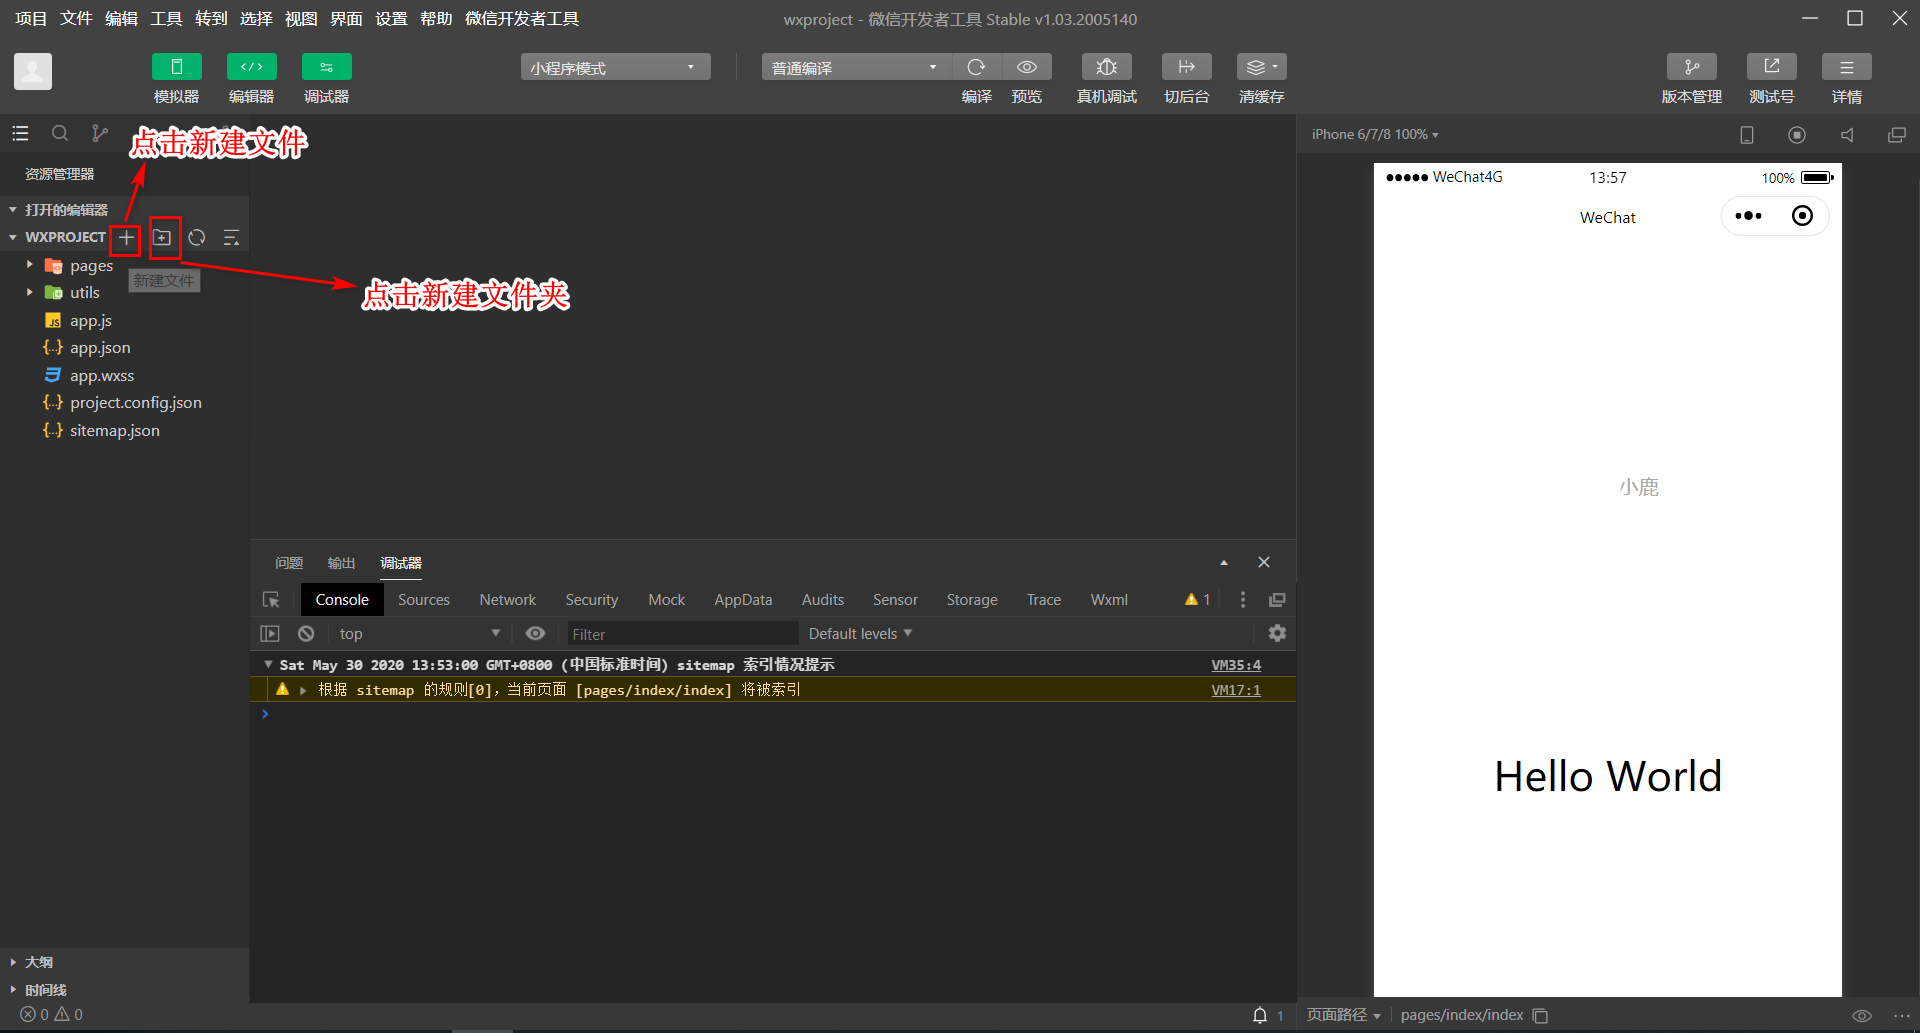Select the Sources devtools tab
Viewport: 1920px width, 1033px height.
click(424, 600)
